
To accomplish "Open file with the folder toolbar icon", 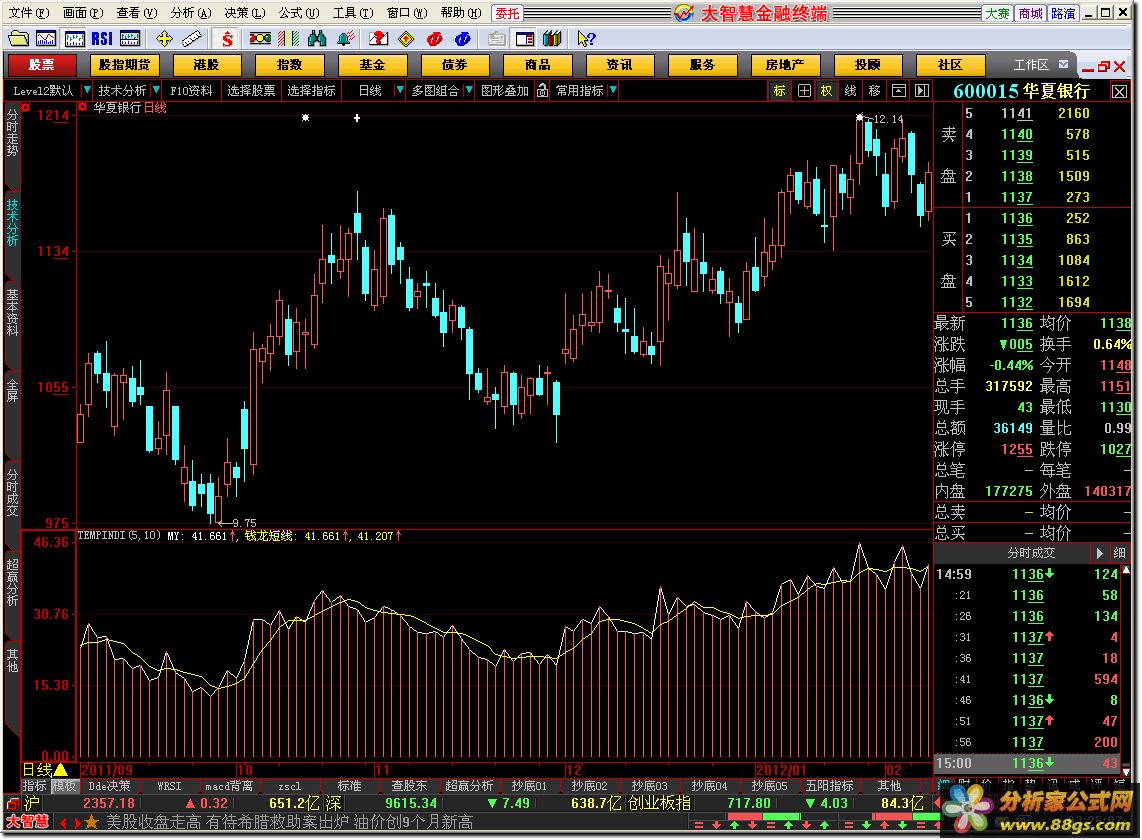I will coord(18,39).
